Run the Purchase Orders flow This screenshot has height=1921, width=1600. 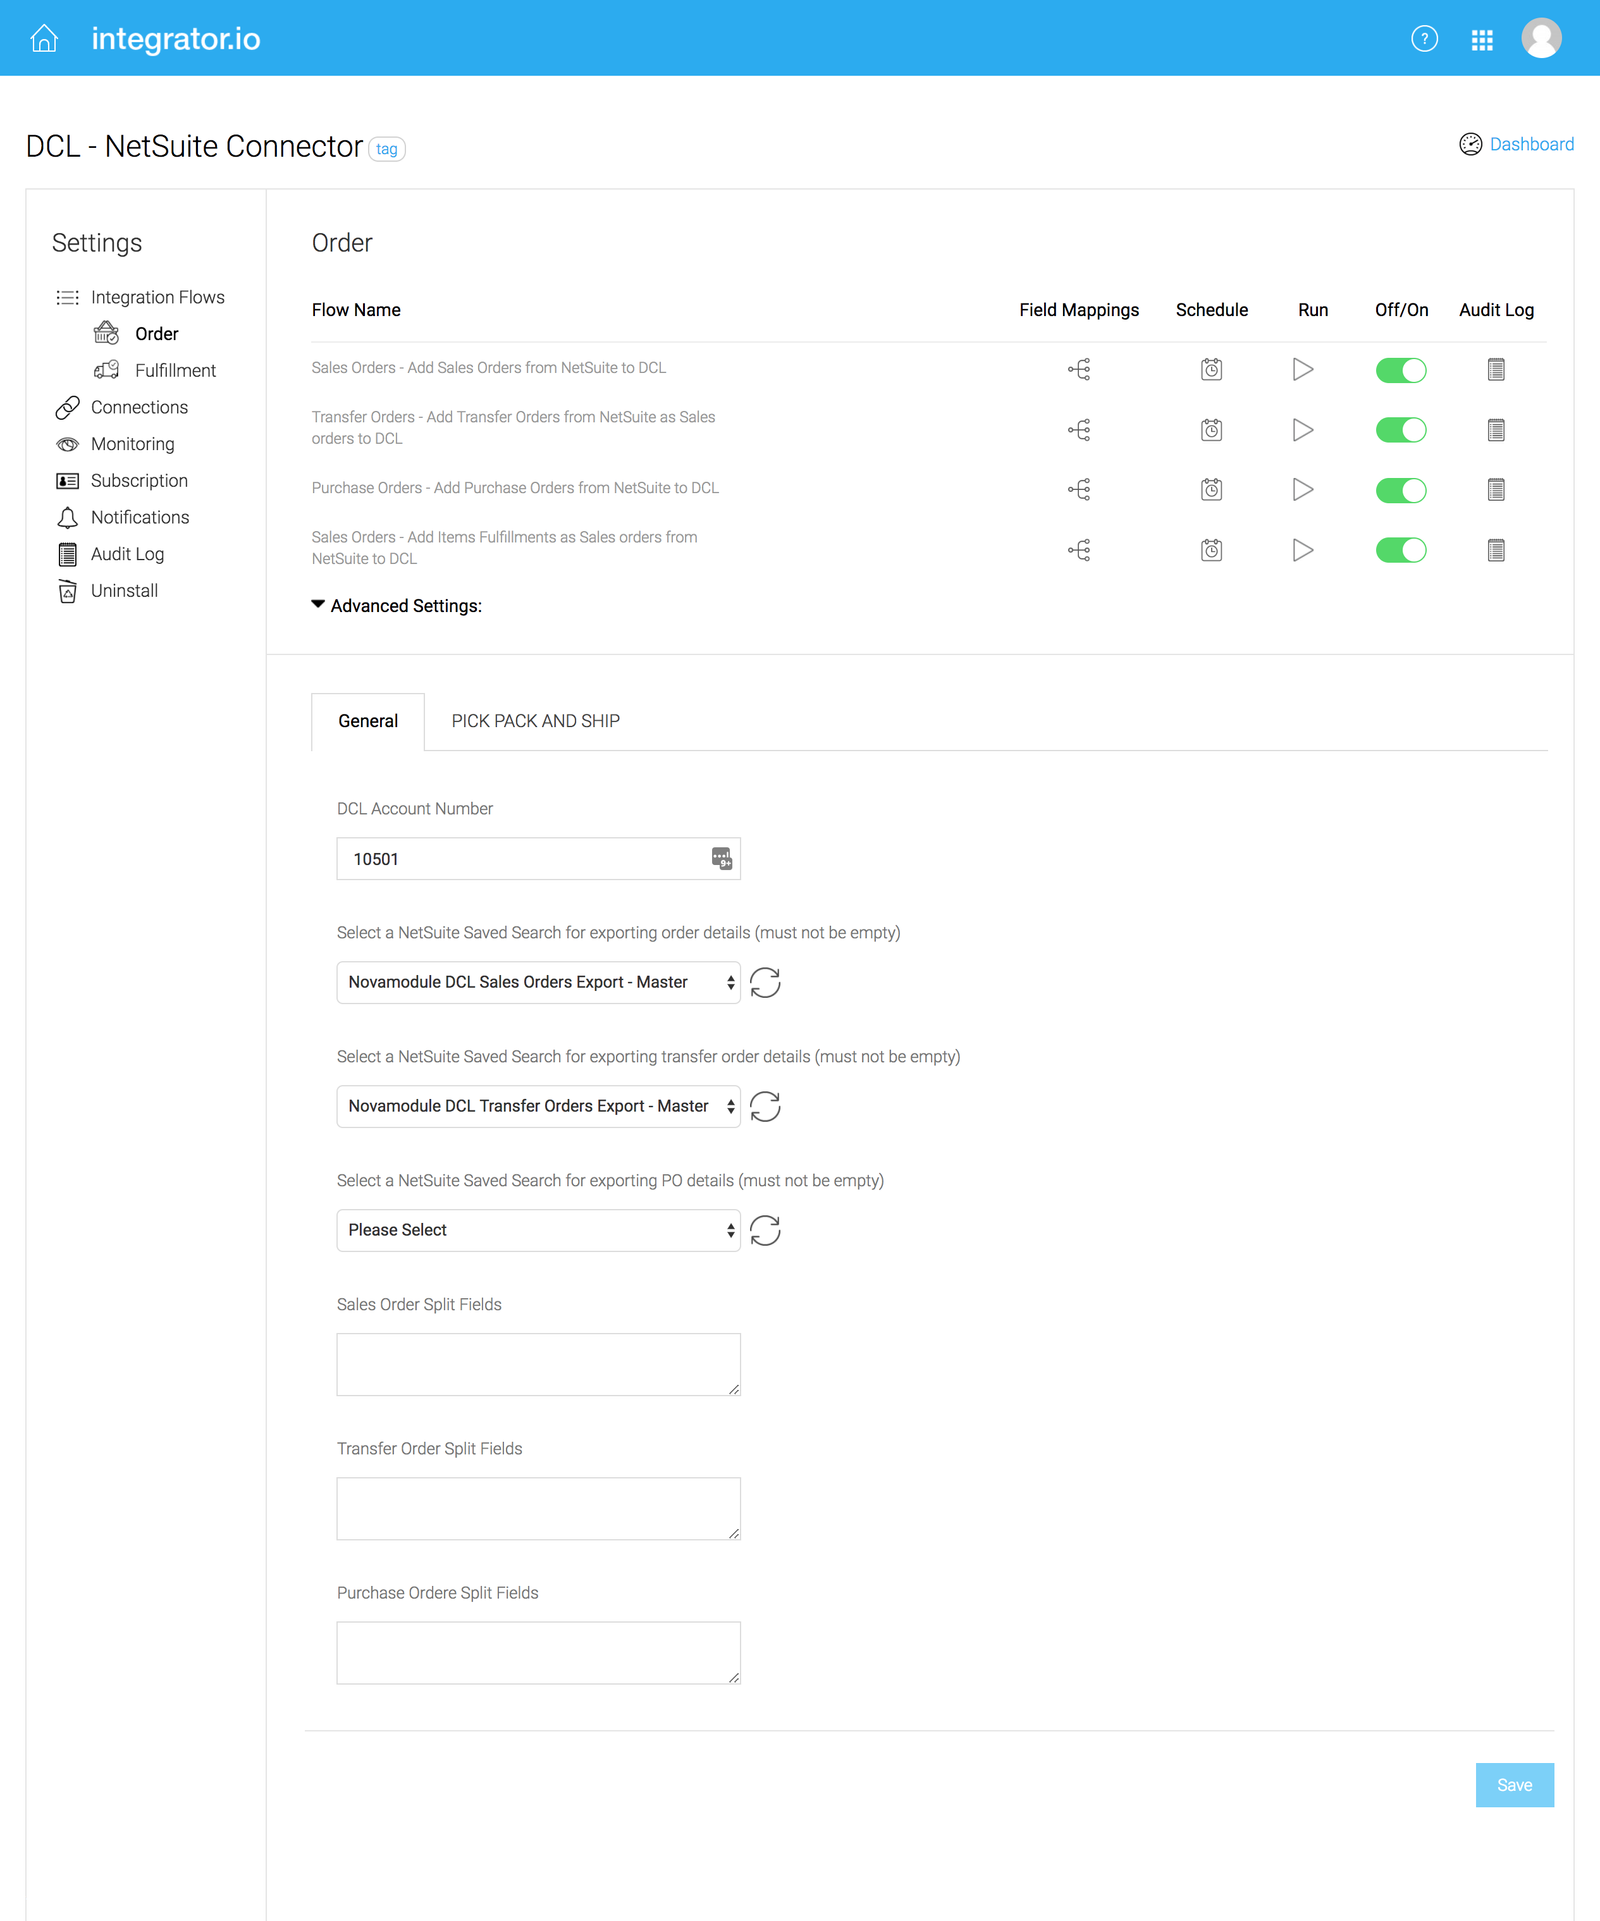1302,489
